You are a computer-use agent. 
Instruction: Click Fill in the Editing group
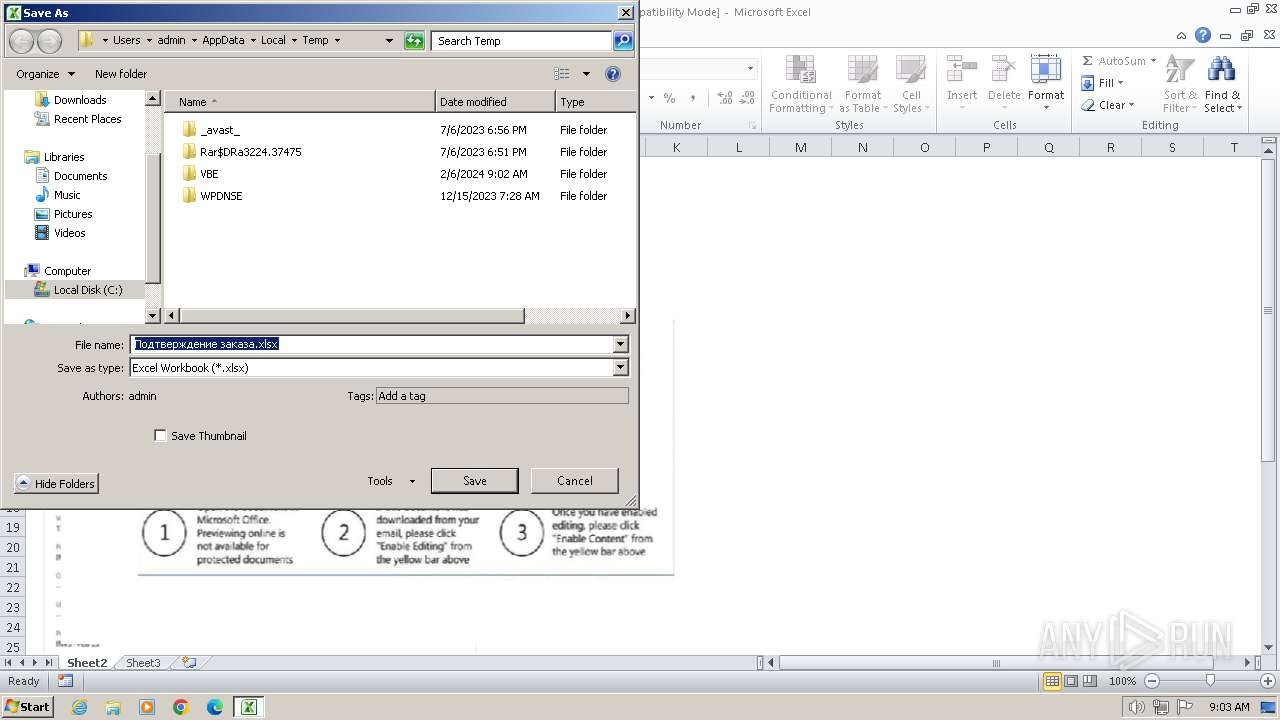[x=1102, y=83]
